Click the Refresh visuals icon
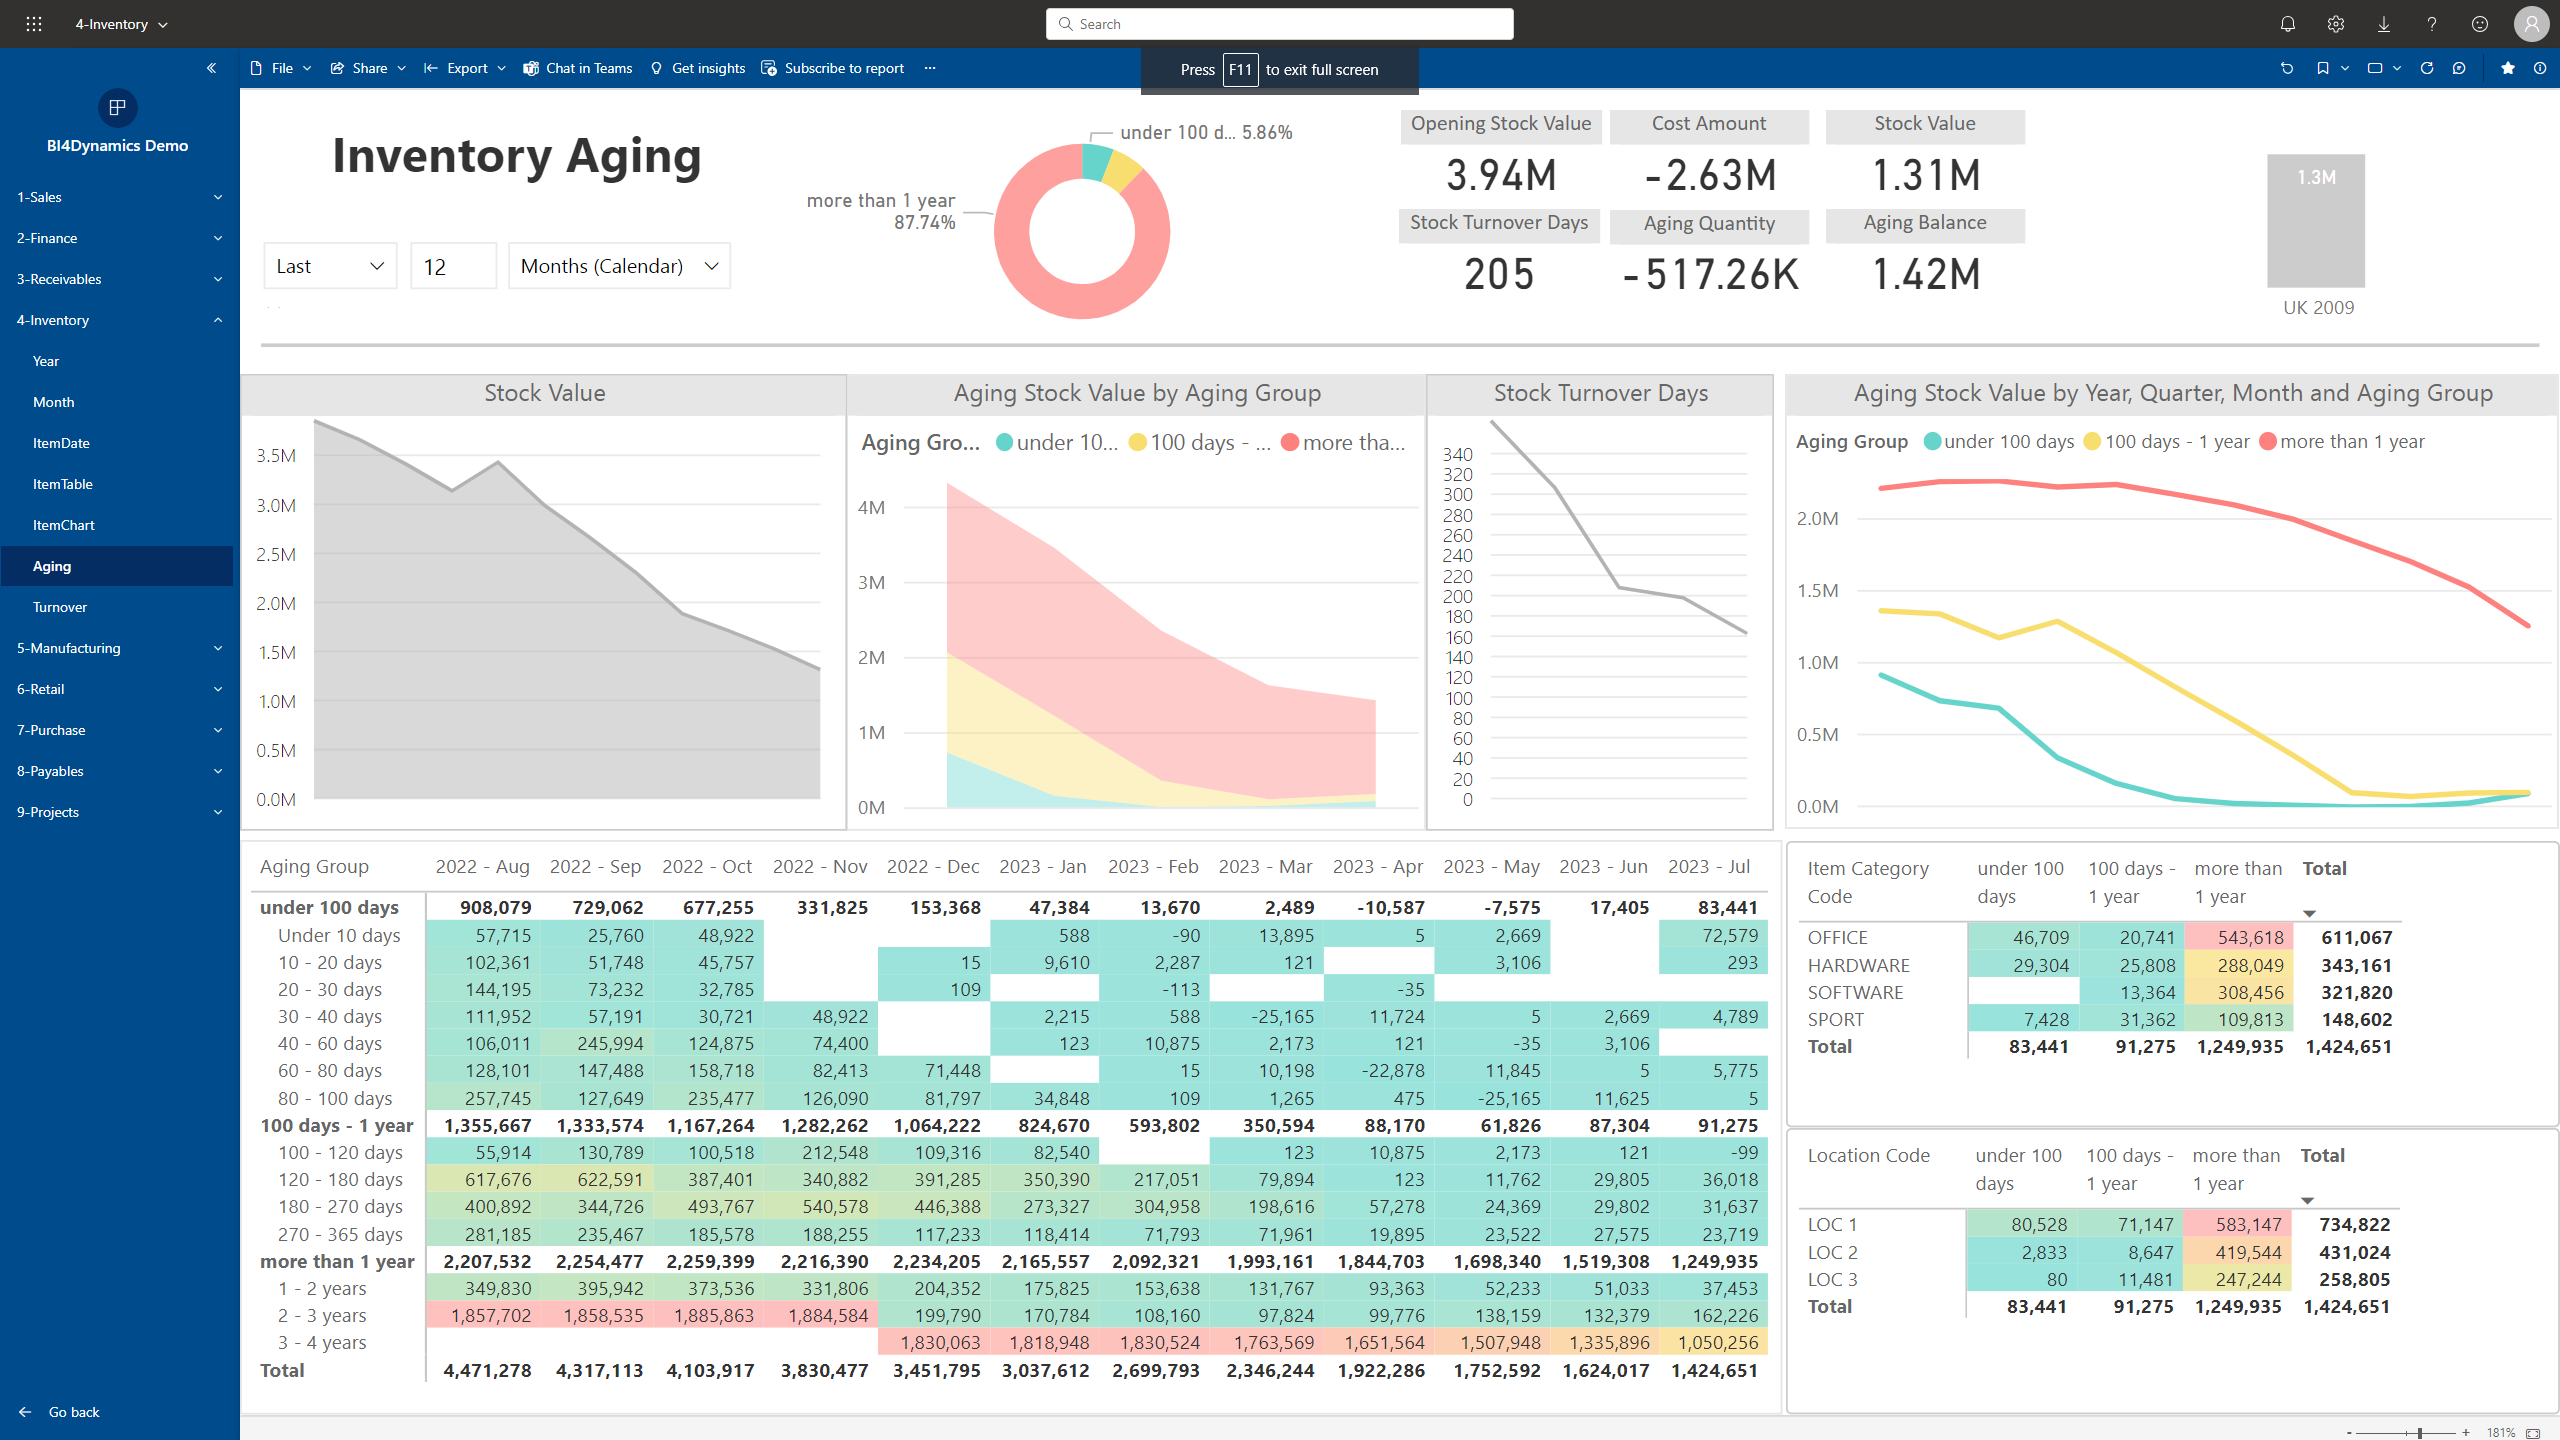This screenshot has width=2560, height=1440. 2426,68
